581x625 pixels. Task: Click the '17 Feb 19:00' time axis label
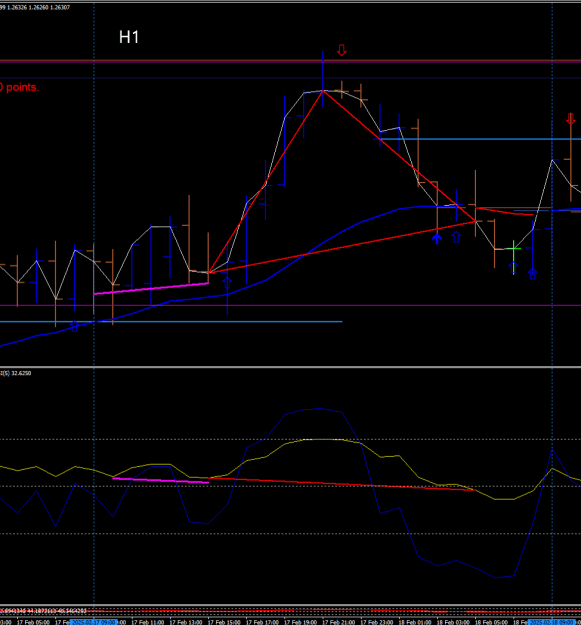pyautogui.click(x=300, y=622)
